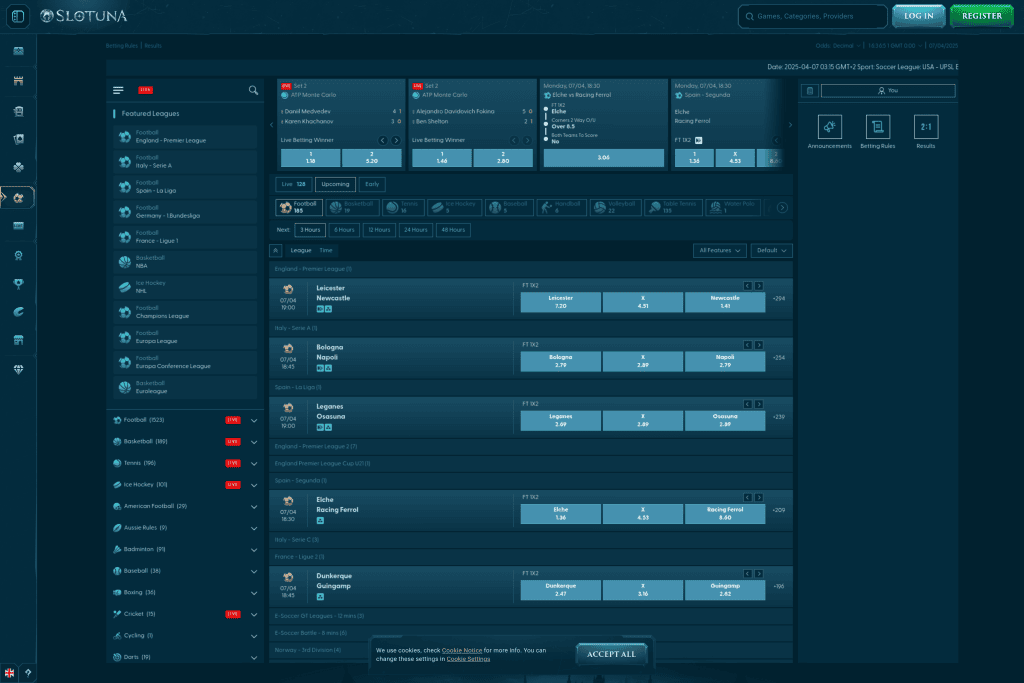Open the hamburger menu above Featured Leagues

[x=118, y=90]
